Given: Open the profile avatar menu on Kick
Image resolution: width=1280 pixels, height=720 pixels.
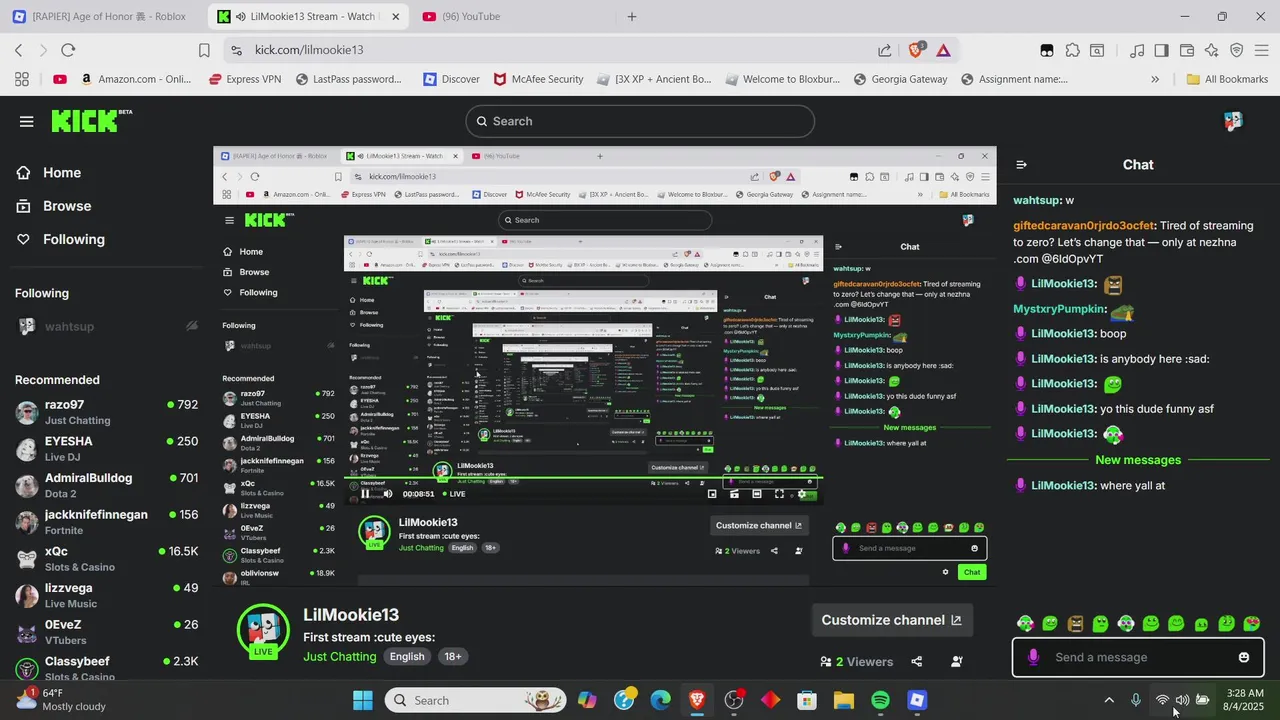Looking at the screenshot, I should click(x=1233, y=121).
